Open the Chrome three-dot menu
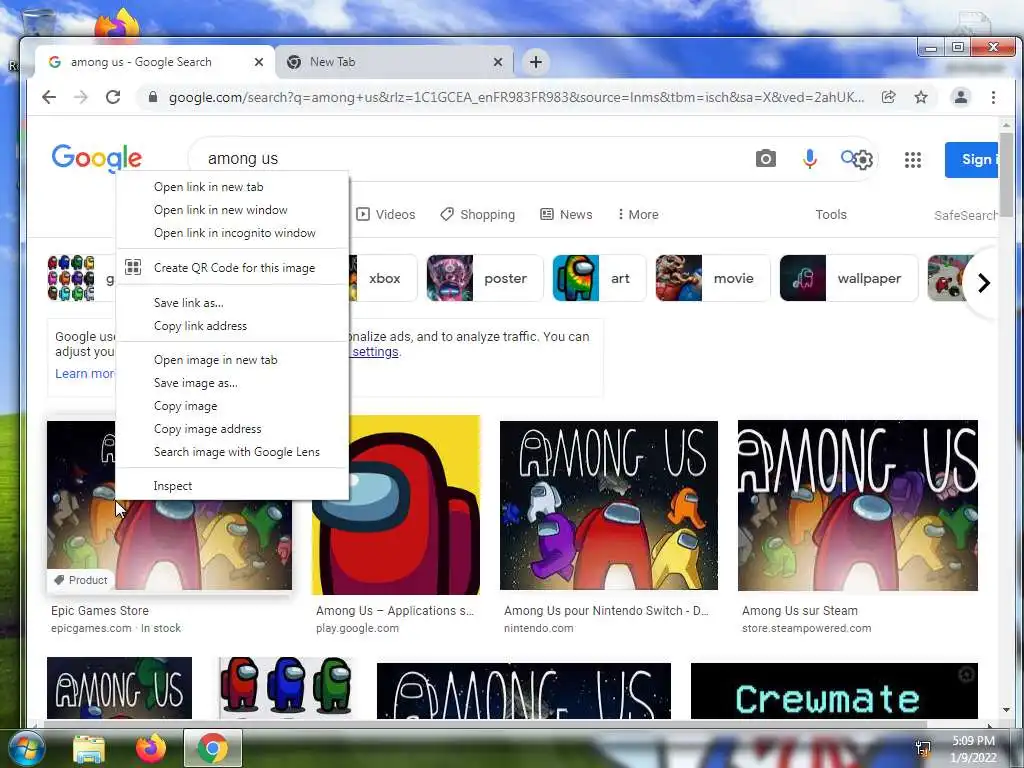 [x=993, y=97]
